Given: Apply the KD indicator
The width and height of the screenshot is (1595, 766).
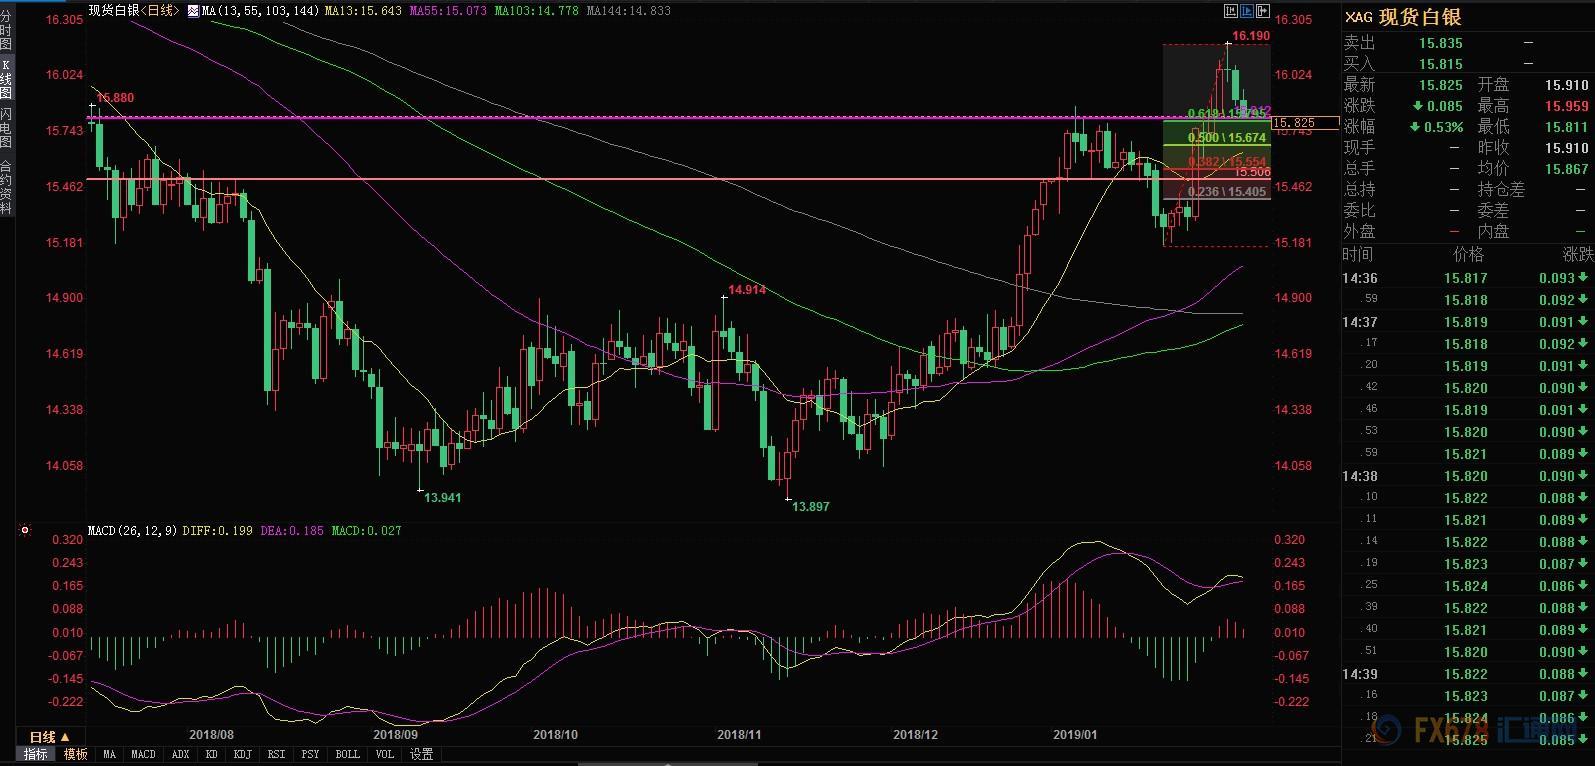Looking at the screenshot, I should (211, 754).
